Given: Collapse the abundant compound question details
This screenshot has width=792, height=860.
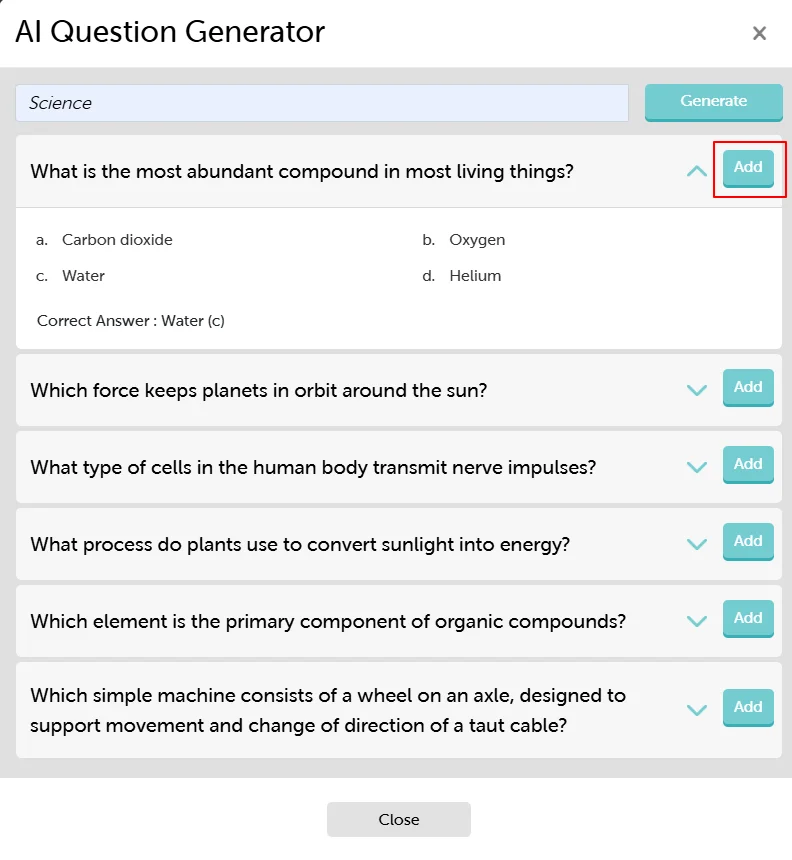Looking at the screenshot, I should point(697,170).
